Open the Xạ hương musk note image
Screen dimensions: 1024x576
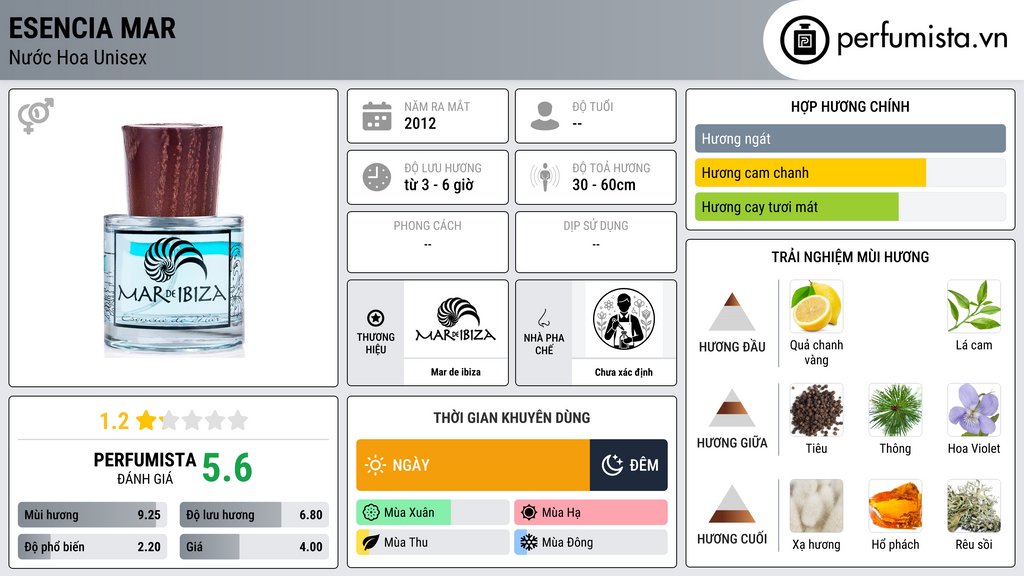click(816, 506)
